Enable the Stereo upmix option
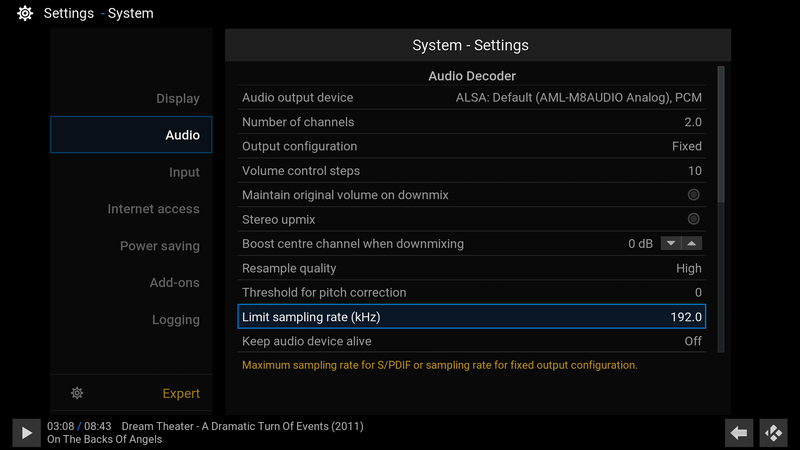This screenshot has height=450, width=800. click(693, 219)
